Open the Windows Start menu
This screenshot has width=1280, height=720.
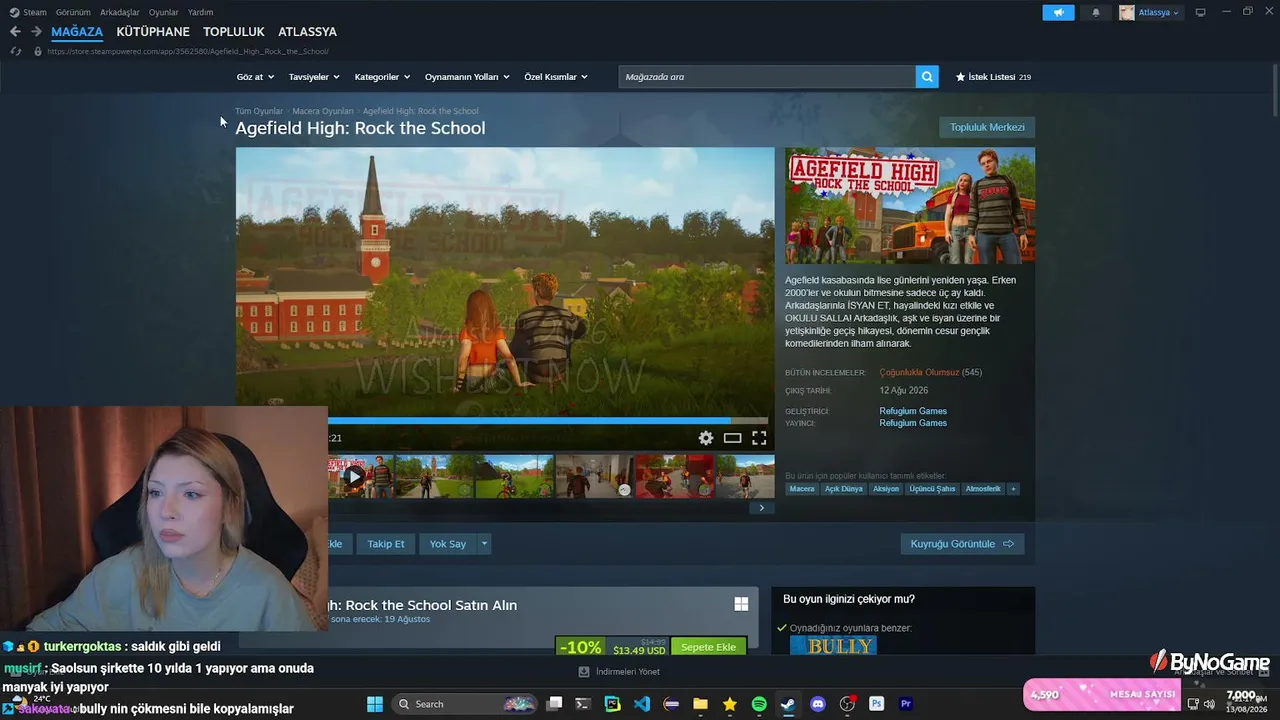coord(375,704)
